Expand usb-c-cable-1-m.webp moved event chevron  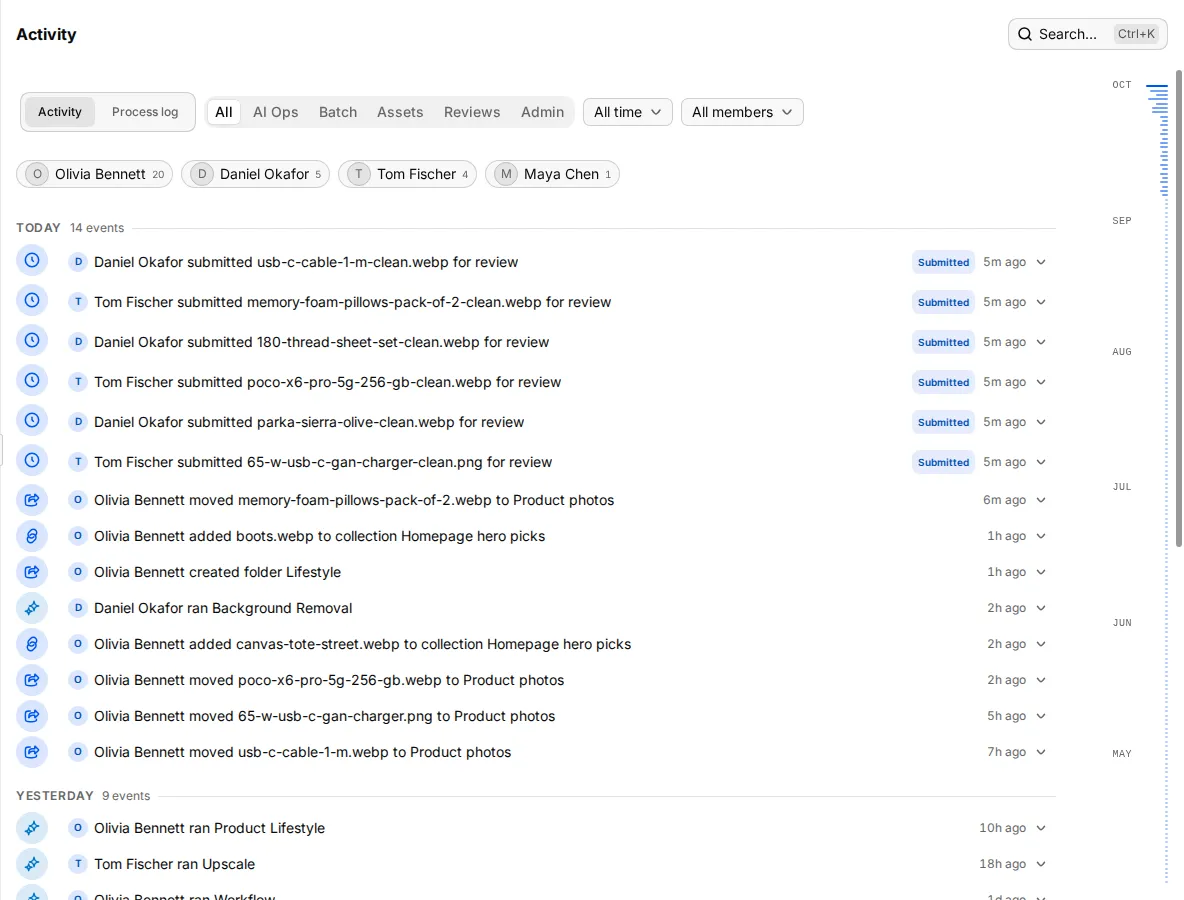pos(1041,752)
